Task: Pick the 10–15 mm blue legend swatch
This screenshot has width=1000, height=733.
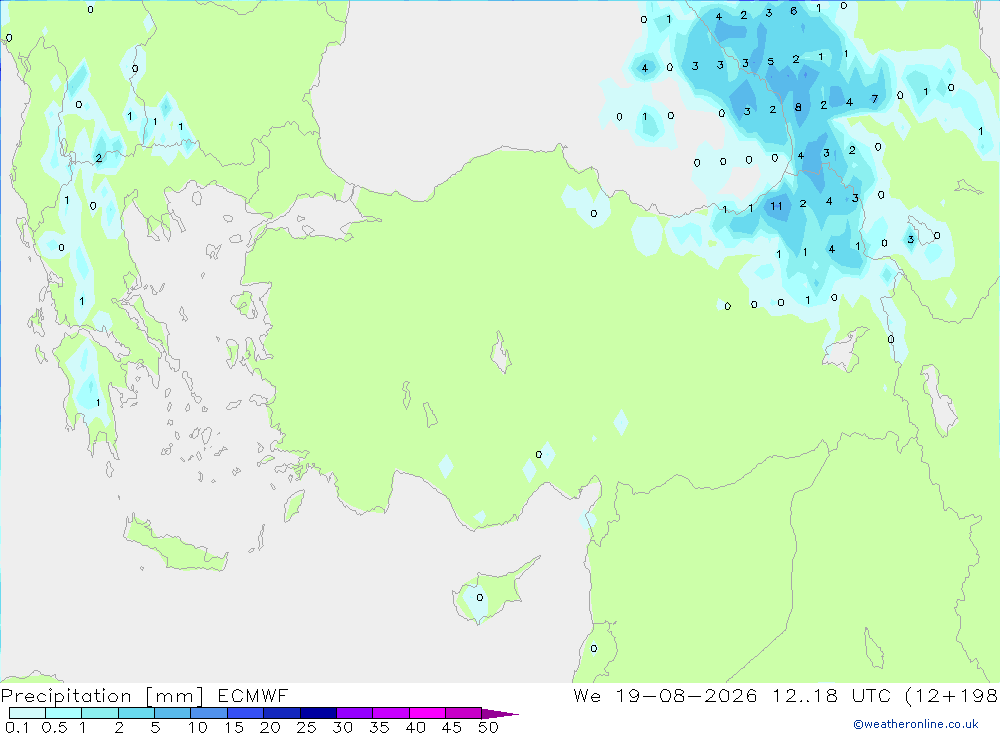Action: point(209,713)
